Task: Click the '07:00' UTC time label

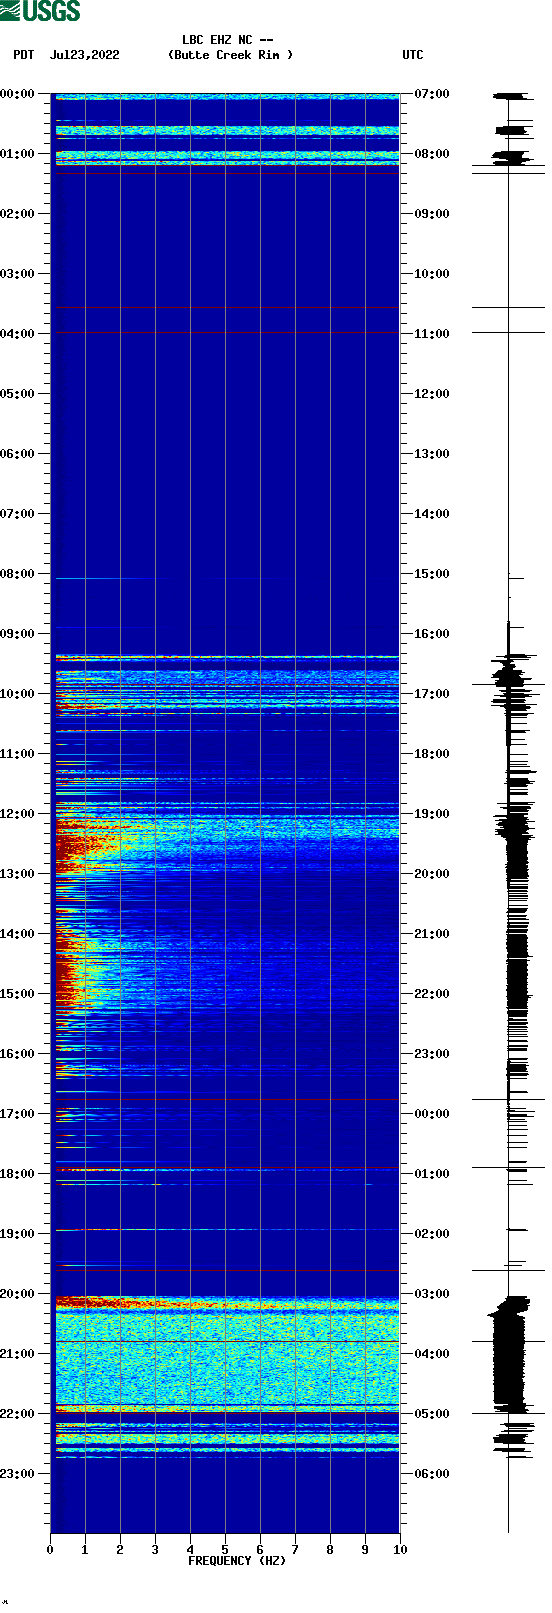Action: tap(432, 94)
